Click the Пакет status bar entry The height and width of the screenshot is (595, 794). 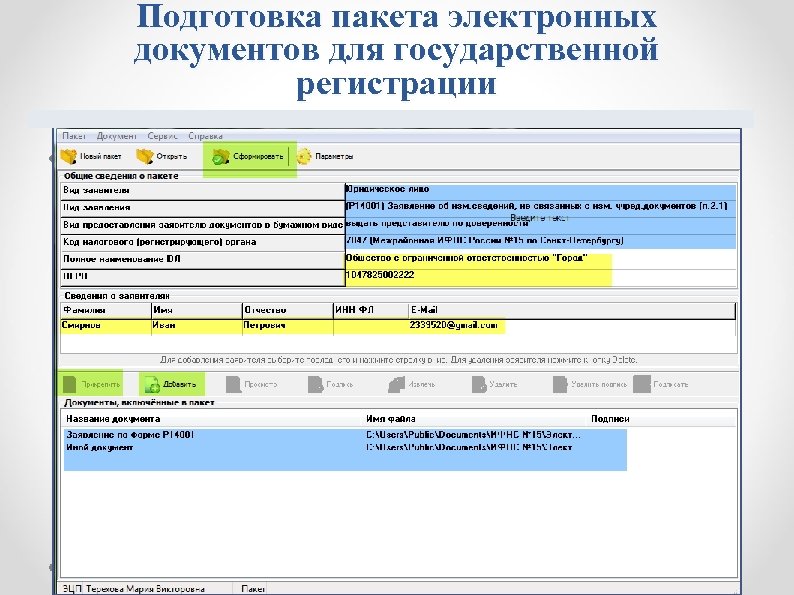[x=253, y=589]
